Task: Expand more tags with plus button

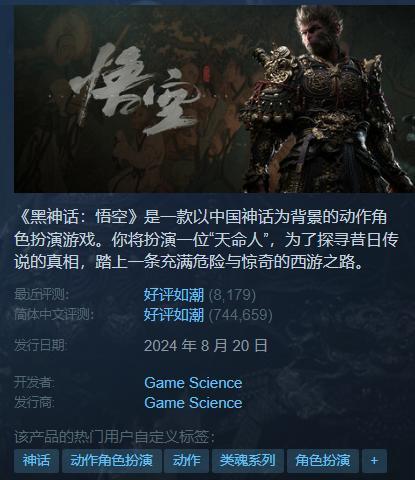Action: 374,461
